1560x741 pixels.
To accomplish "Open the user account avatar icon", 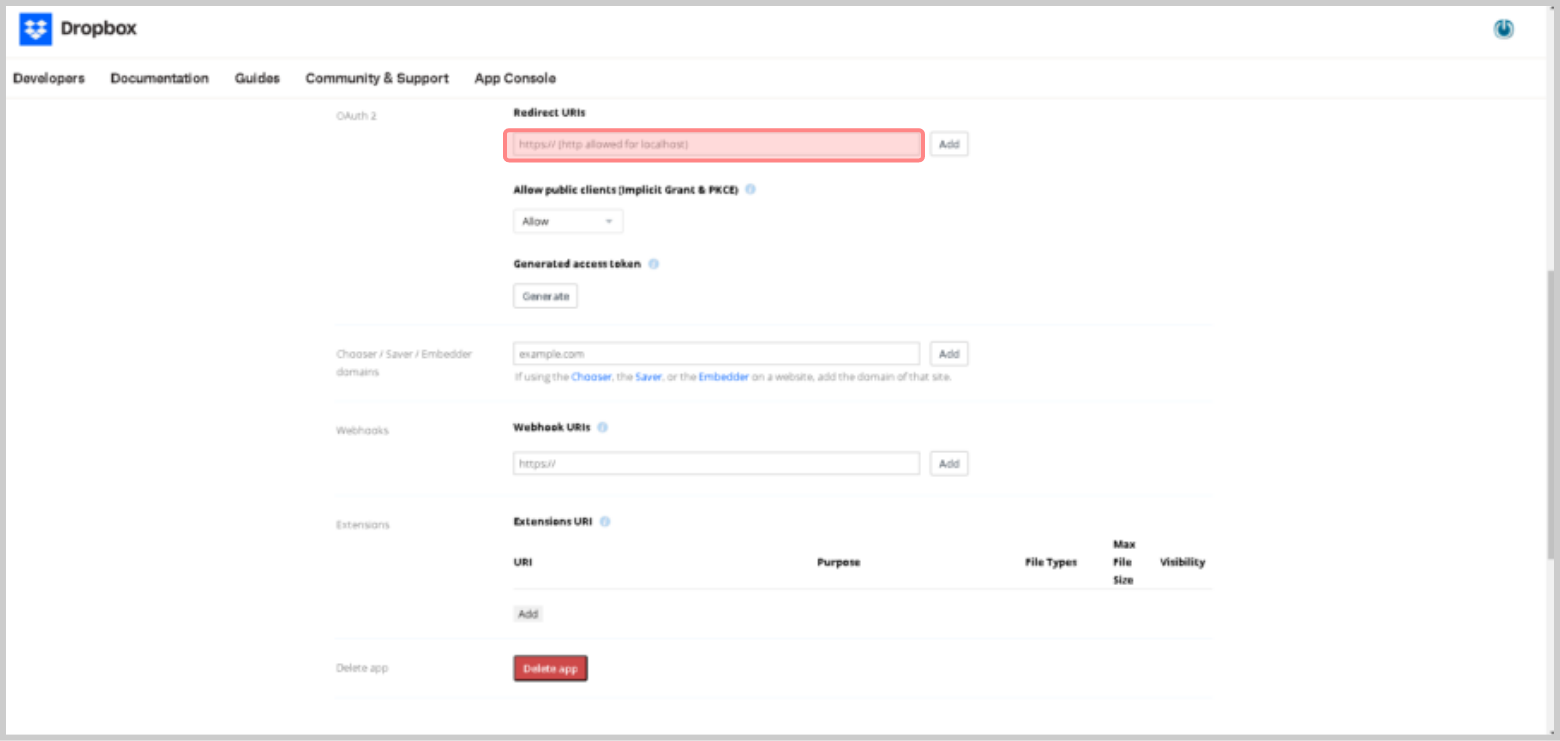I will click(1503, 30).
